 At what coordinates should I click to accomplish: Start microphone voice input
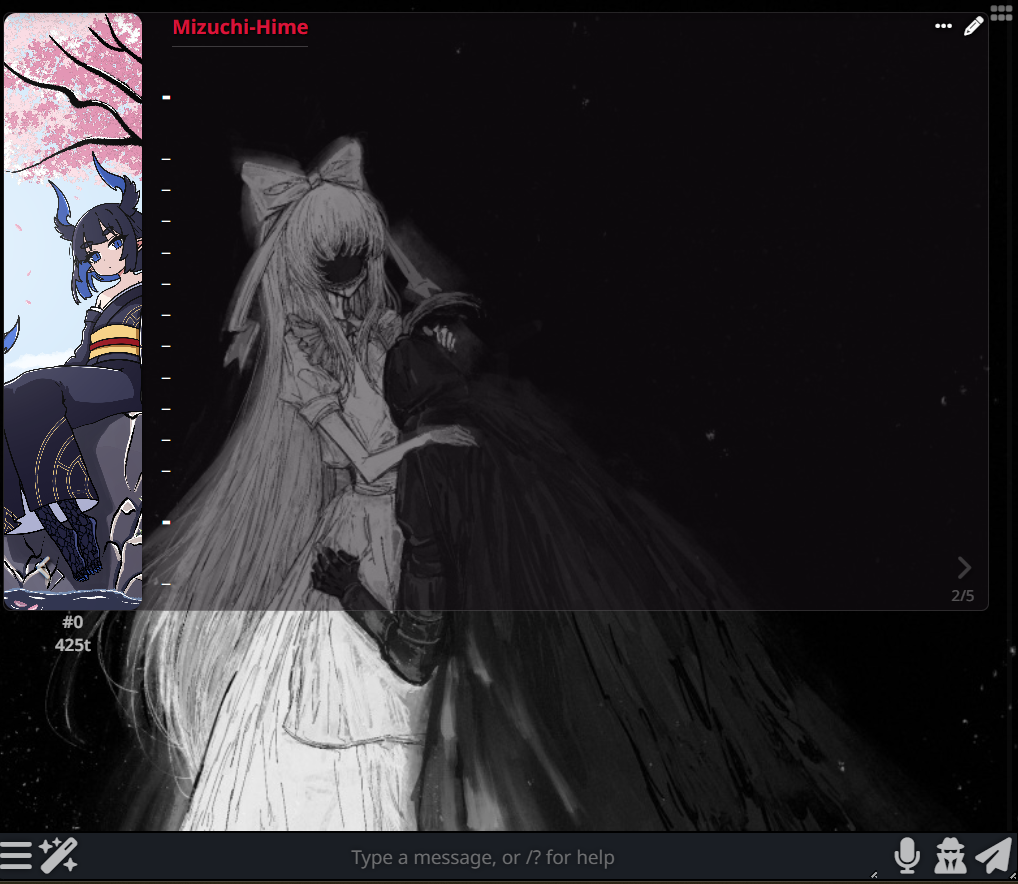906,855
